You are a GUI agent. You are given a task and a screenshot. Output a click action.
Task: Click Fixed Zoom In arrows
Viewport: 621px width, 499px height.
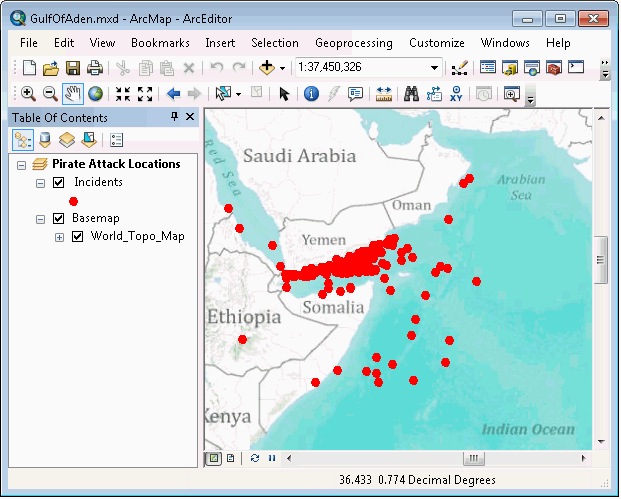coord(123,94)
